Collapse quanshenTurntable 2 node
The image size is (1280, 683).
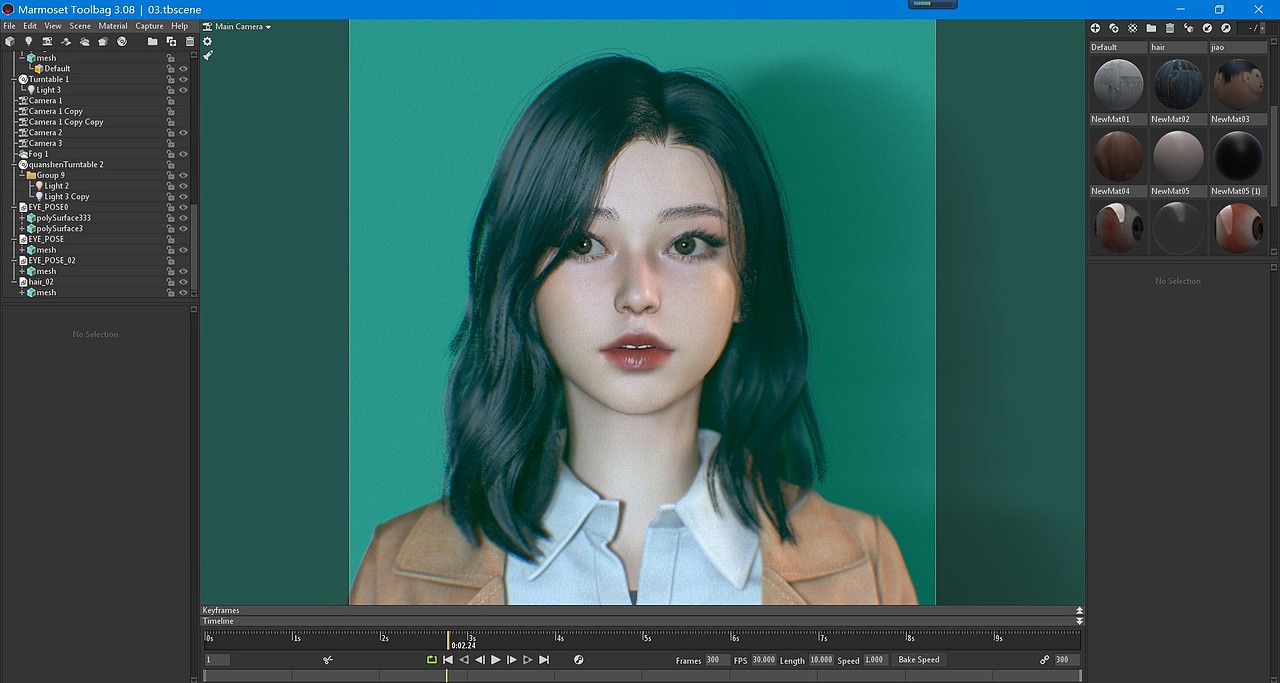tap(13, 165)
